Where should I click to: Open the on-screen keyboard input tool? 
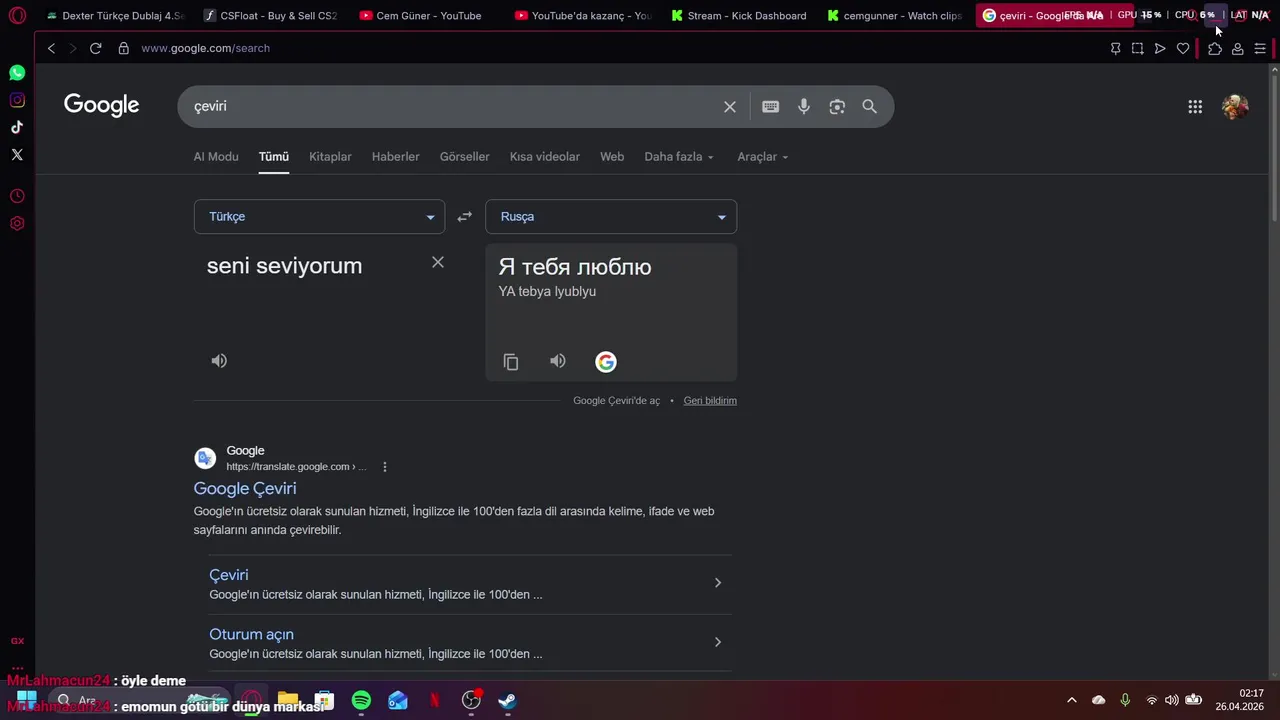pos(770,107)
